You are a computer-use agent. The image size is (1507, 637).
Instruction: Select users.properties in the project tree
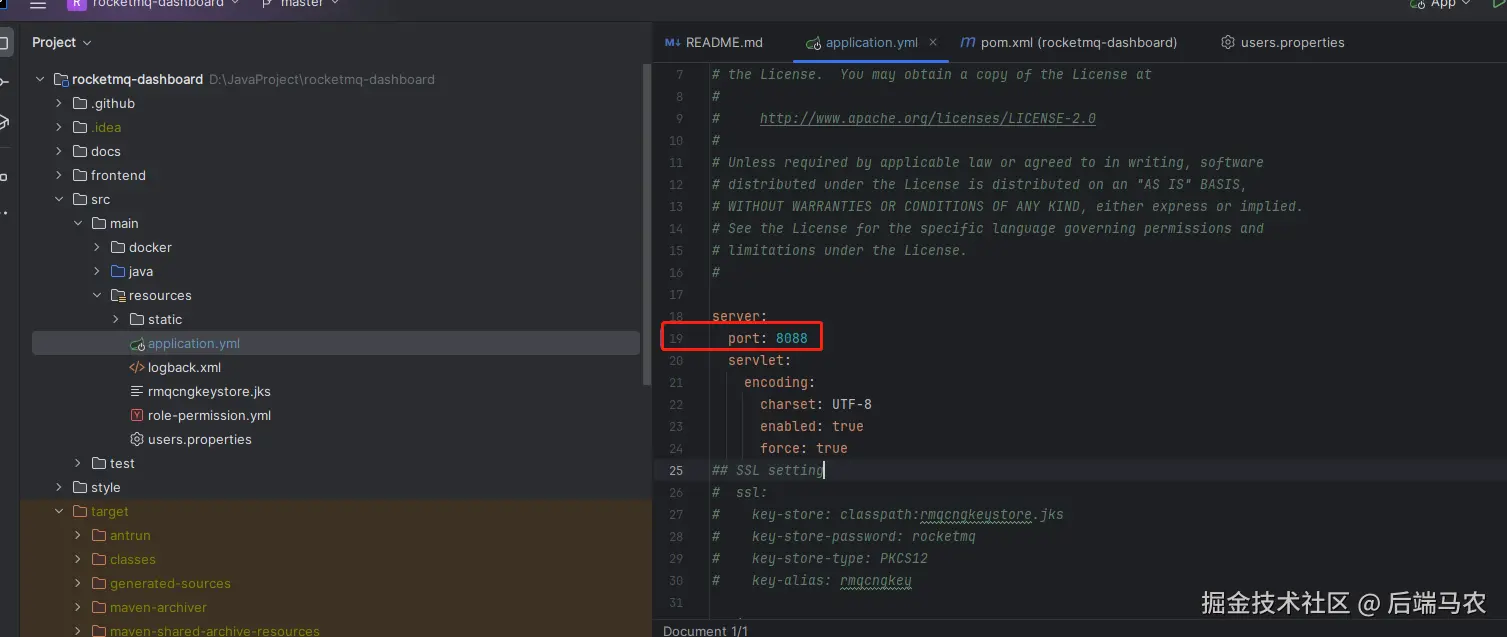click(200, 440)
